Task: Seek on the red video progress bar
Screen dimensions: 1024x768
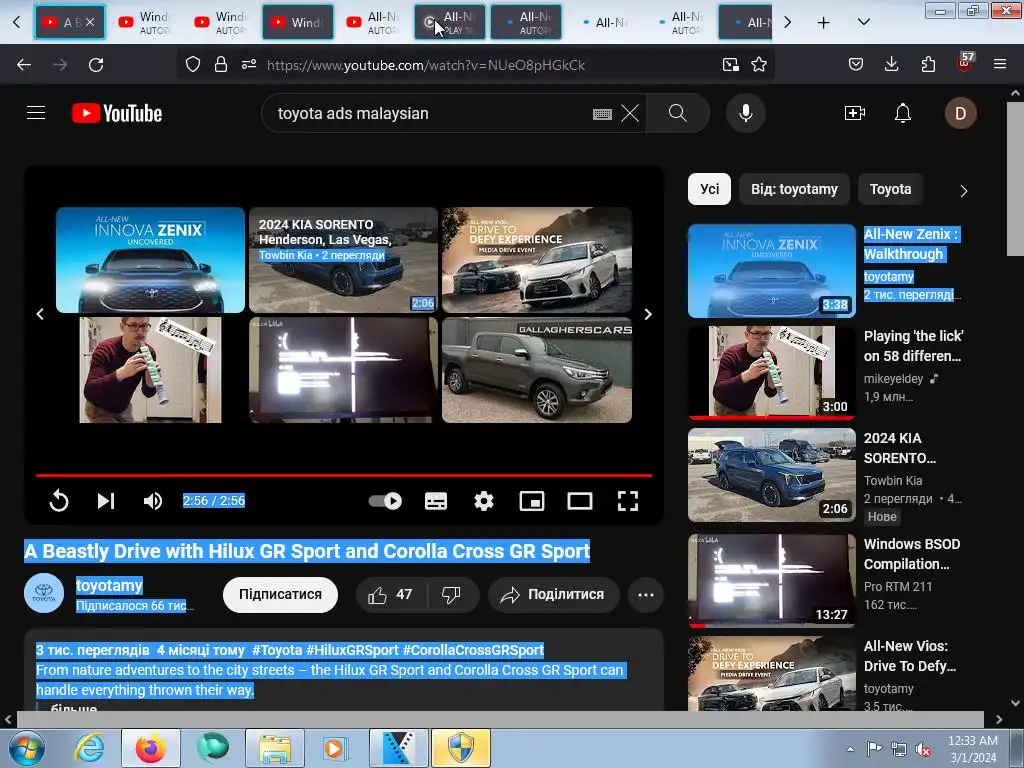Action: pos(344,475)
